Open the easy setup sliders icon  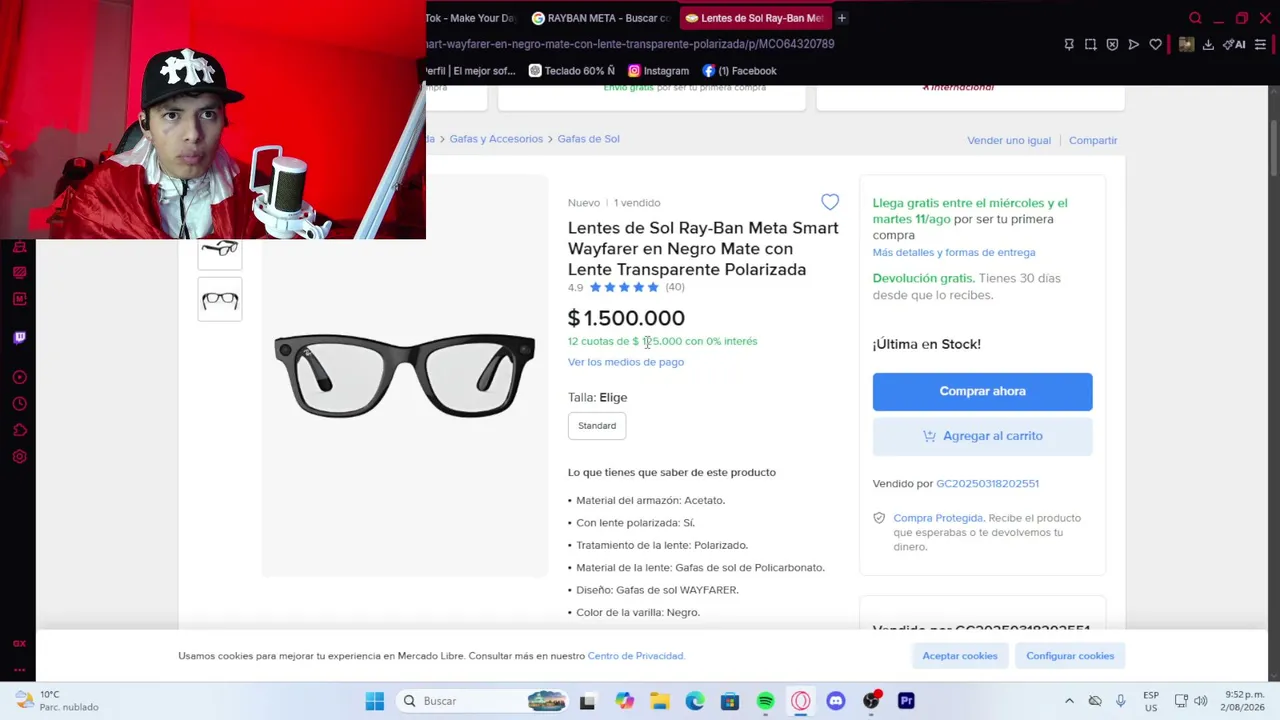(1260, 44)
